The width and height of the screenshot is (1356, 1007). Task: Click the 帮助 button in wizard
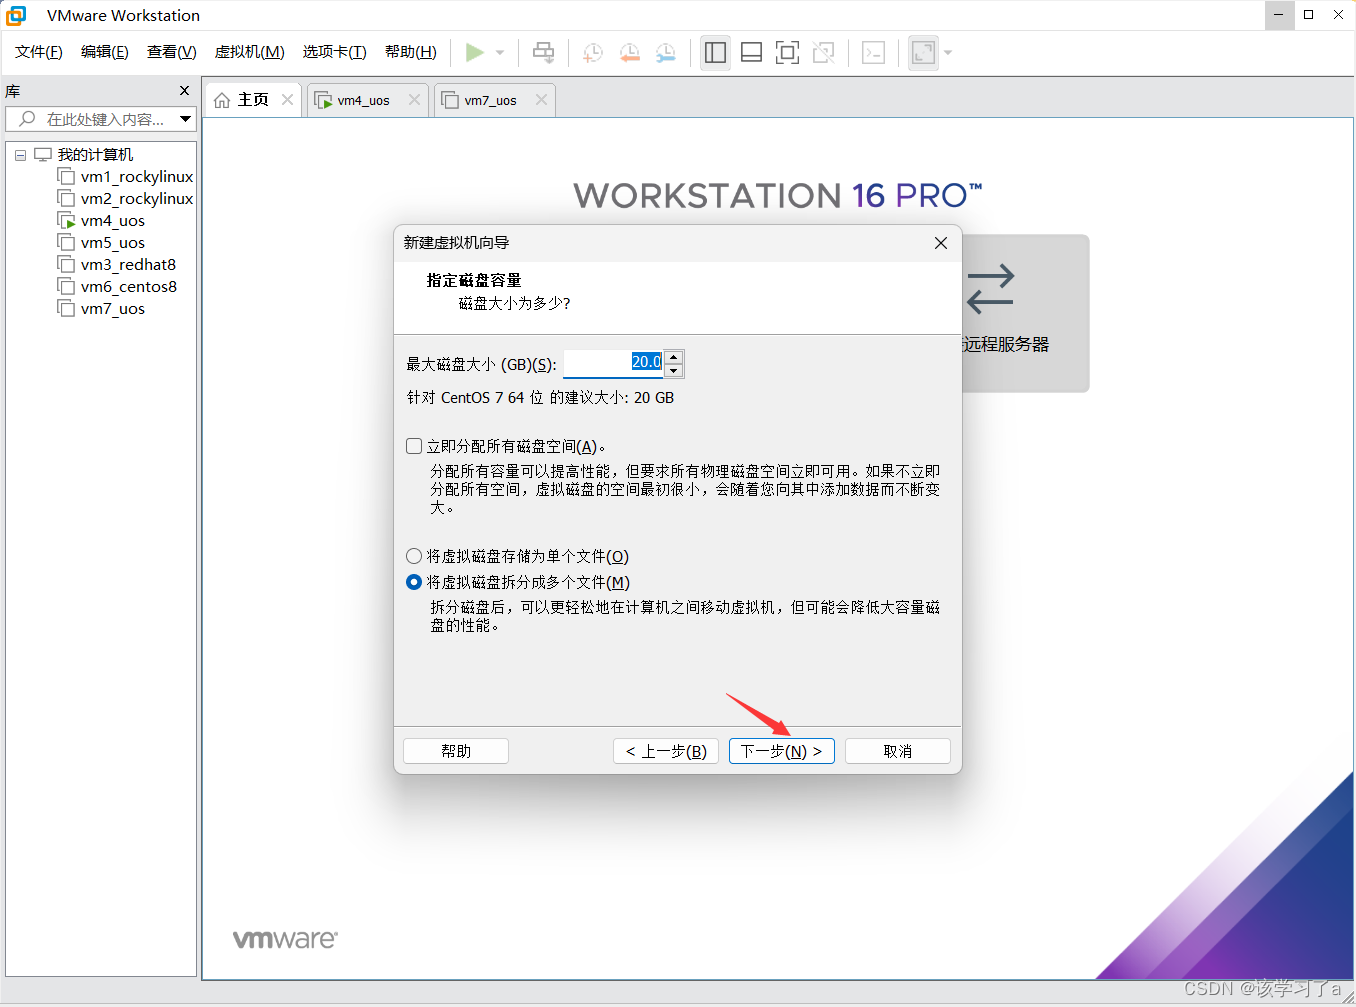[456, 751]
